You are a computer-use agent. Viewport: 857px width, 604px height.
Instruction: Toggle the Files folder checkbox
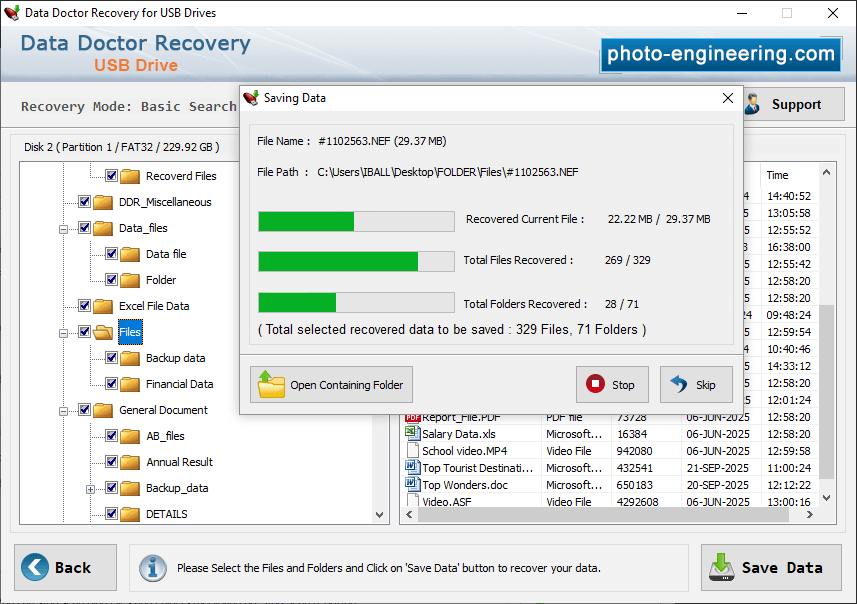84,331
